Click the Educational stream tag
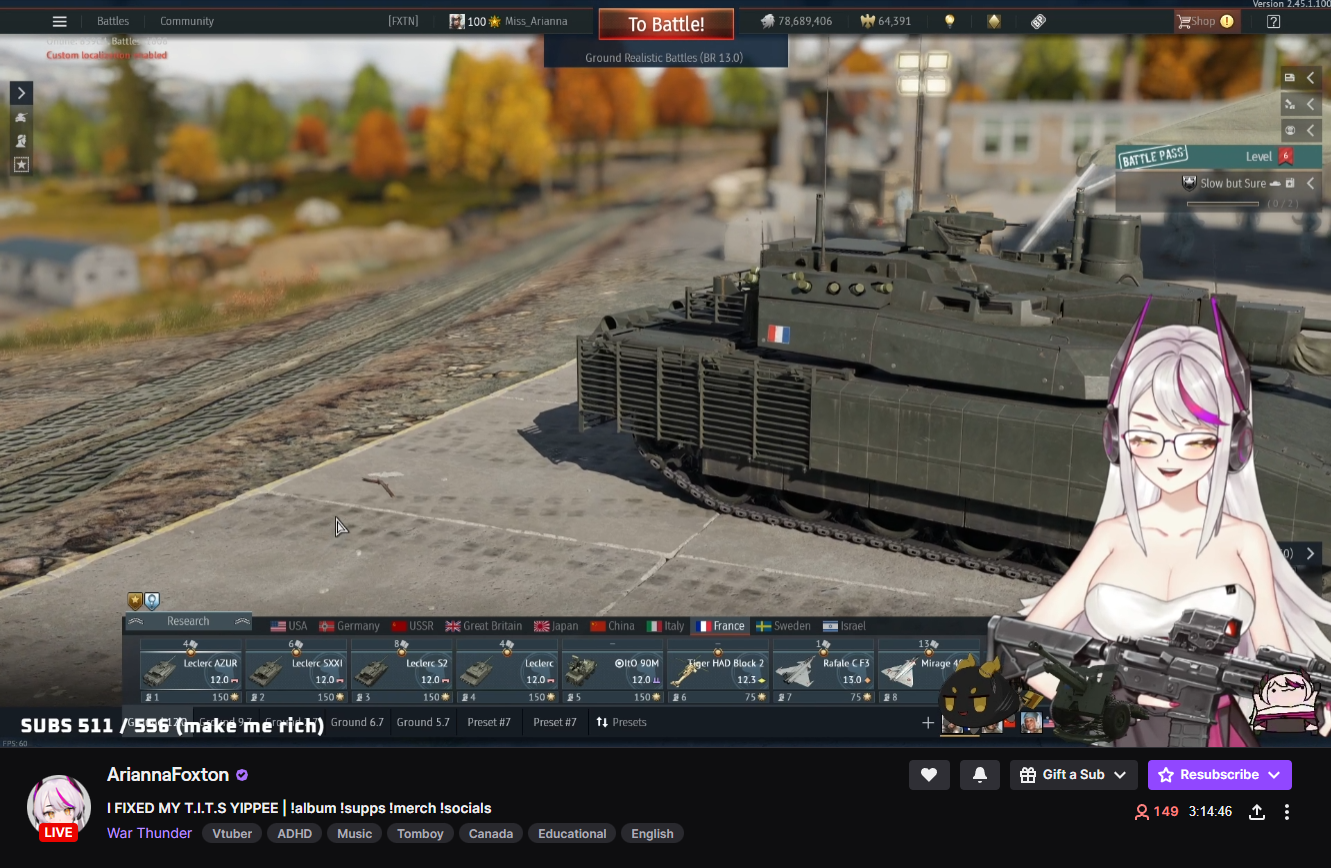The width and height of the screenshot is (1331, 868). pyautogui.click(x=572, y=833)
